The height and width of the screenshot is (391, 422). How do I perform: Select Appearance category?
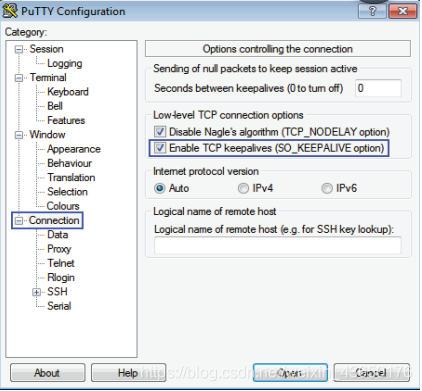click(x=74, y=149)
